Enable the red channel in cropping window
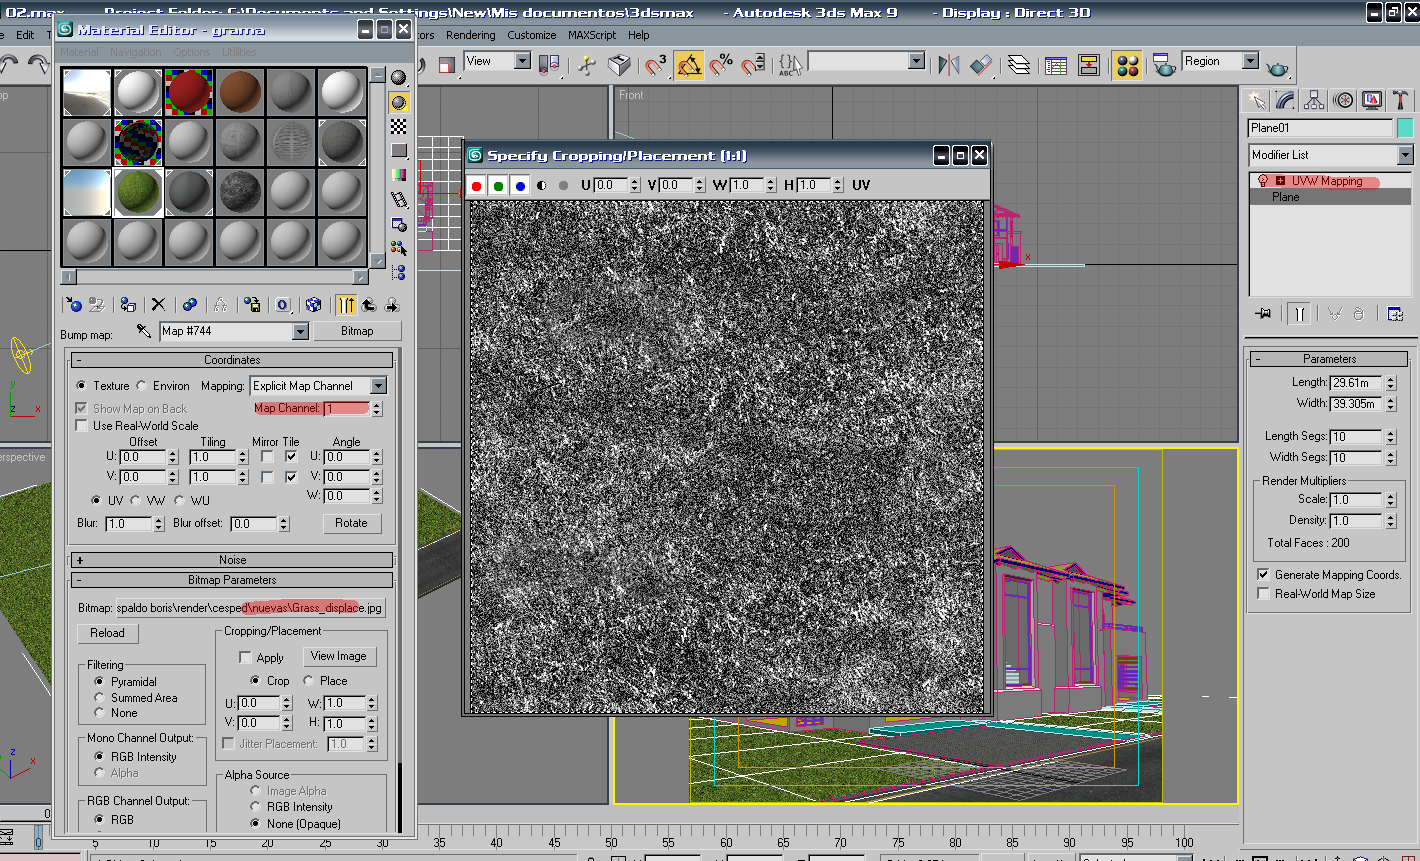The width and height of the screenshot is (1420, 861). [x=477, y=186]
